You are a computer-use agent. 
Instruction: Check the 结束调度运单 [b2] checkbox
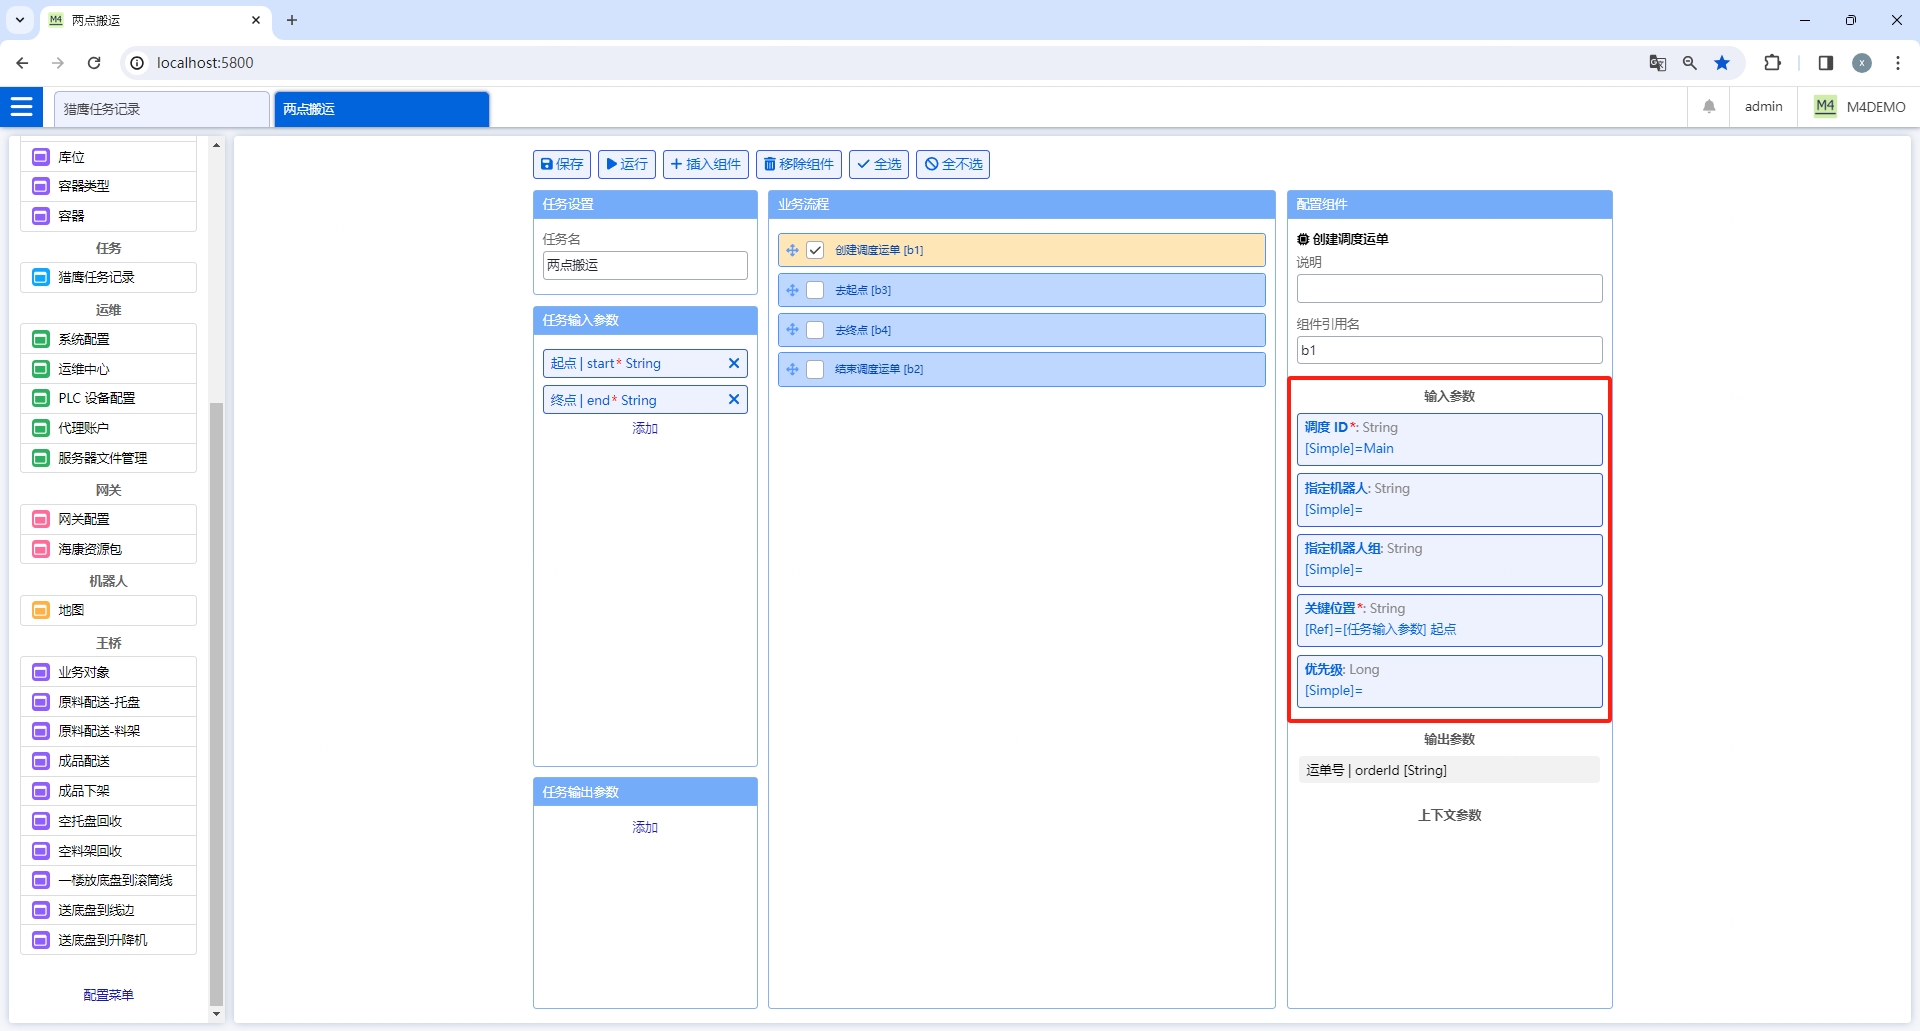(x=815, y=369)
